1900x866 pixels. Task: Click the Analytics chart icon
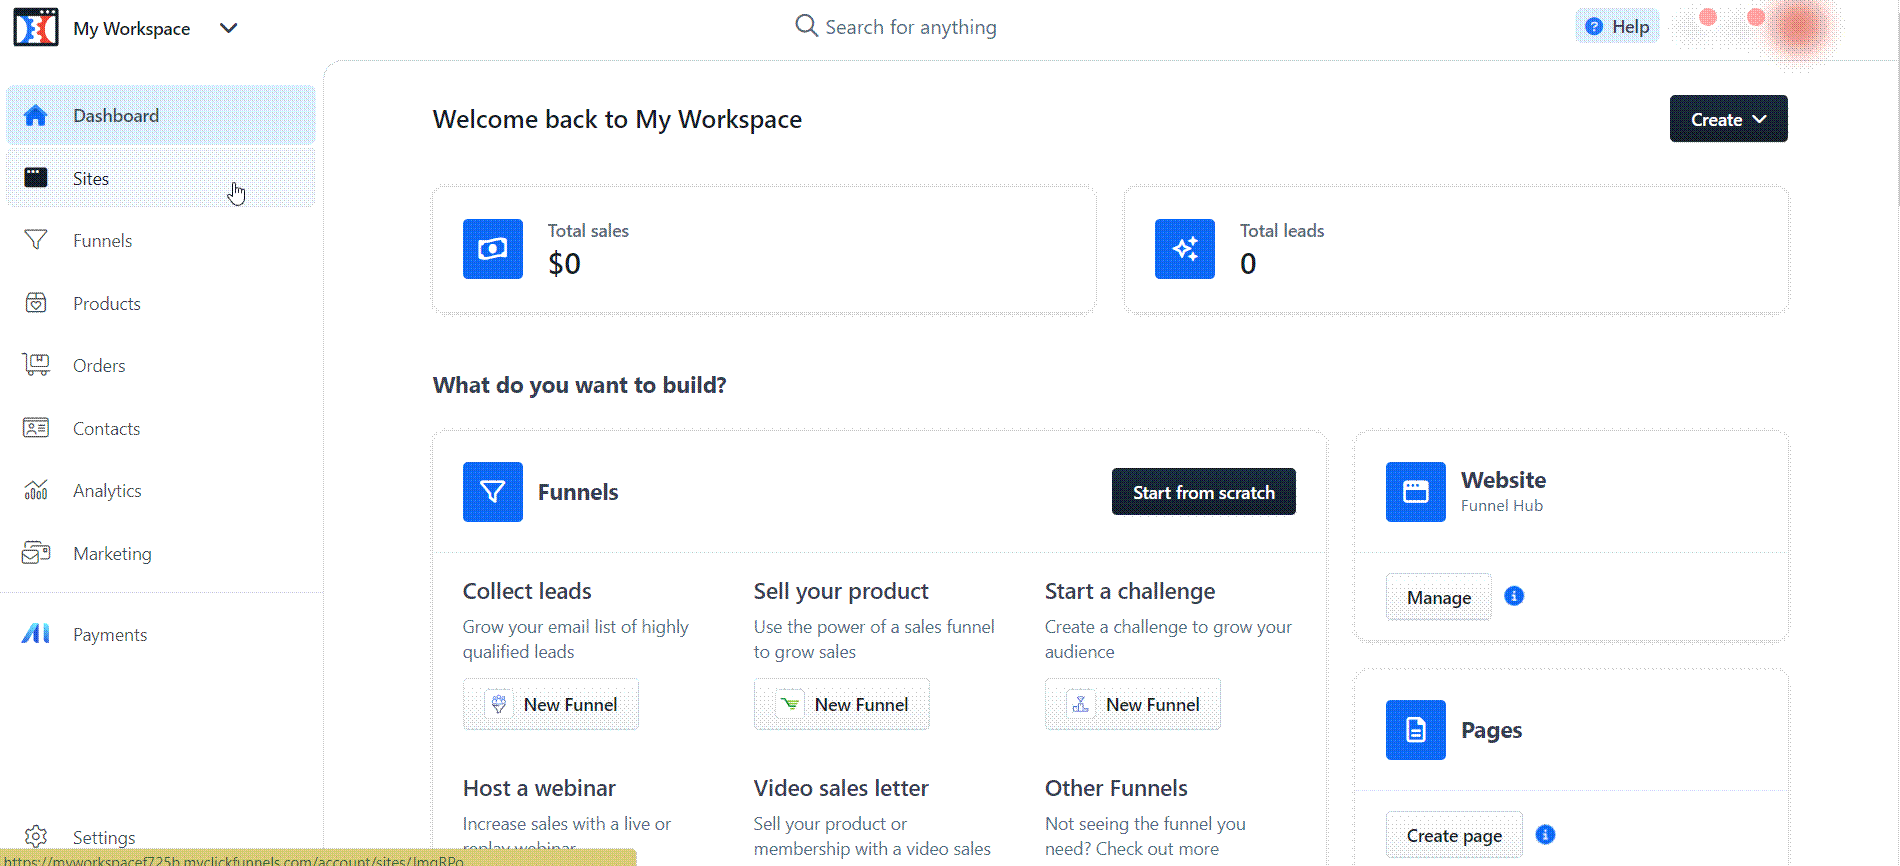tap(36, 490)
